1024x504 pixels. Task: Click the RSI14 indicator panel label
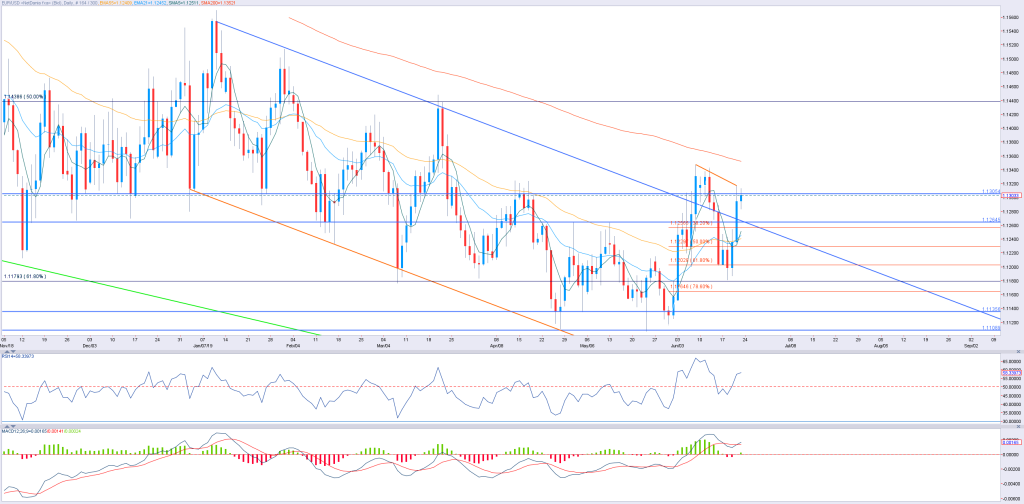coord(18,356)
